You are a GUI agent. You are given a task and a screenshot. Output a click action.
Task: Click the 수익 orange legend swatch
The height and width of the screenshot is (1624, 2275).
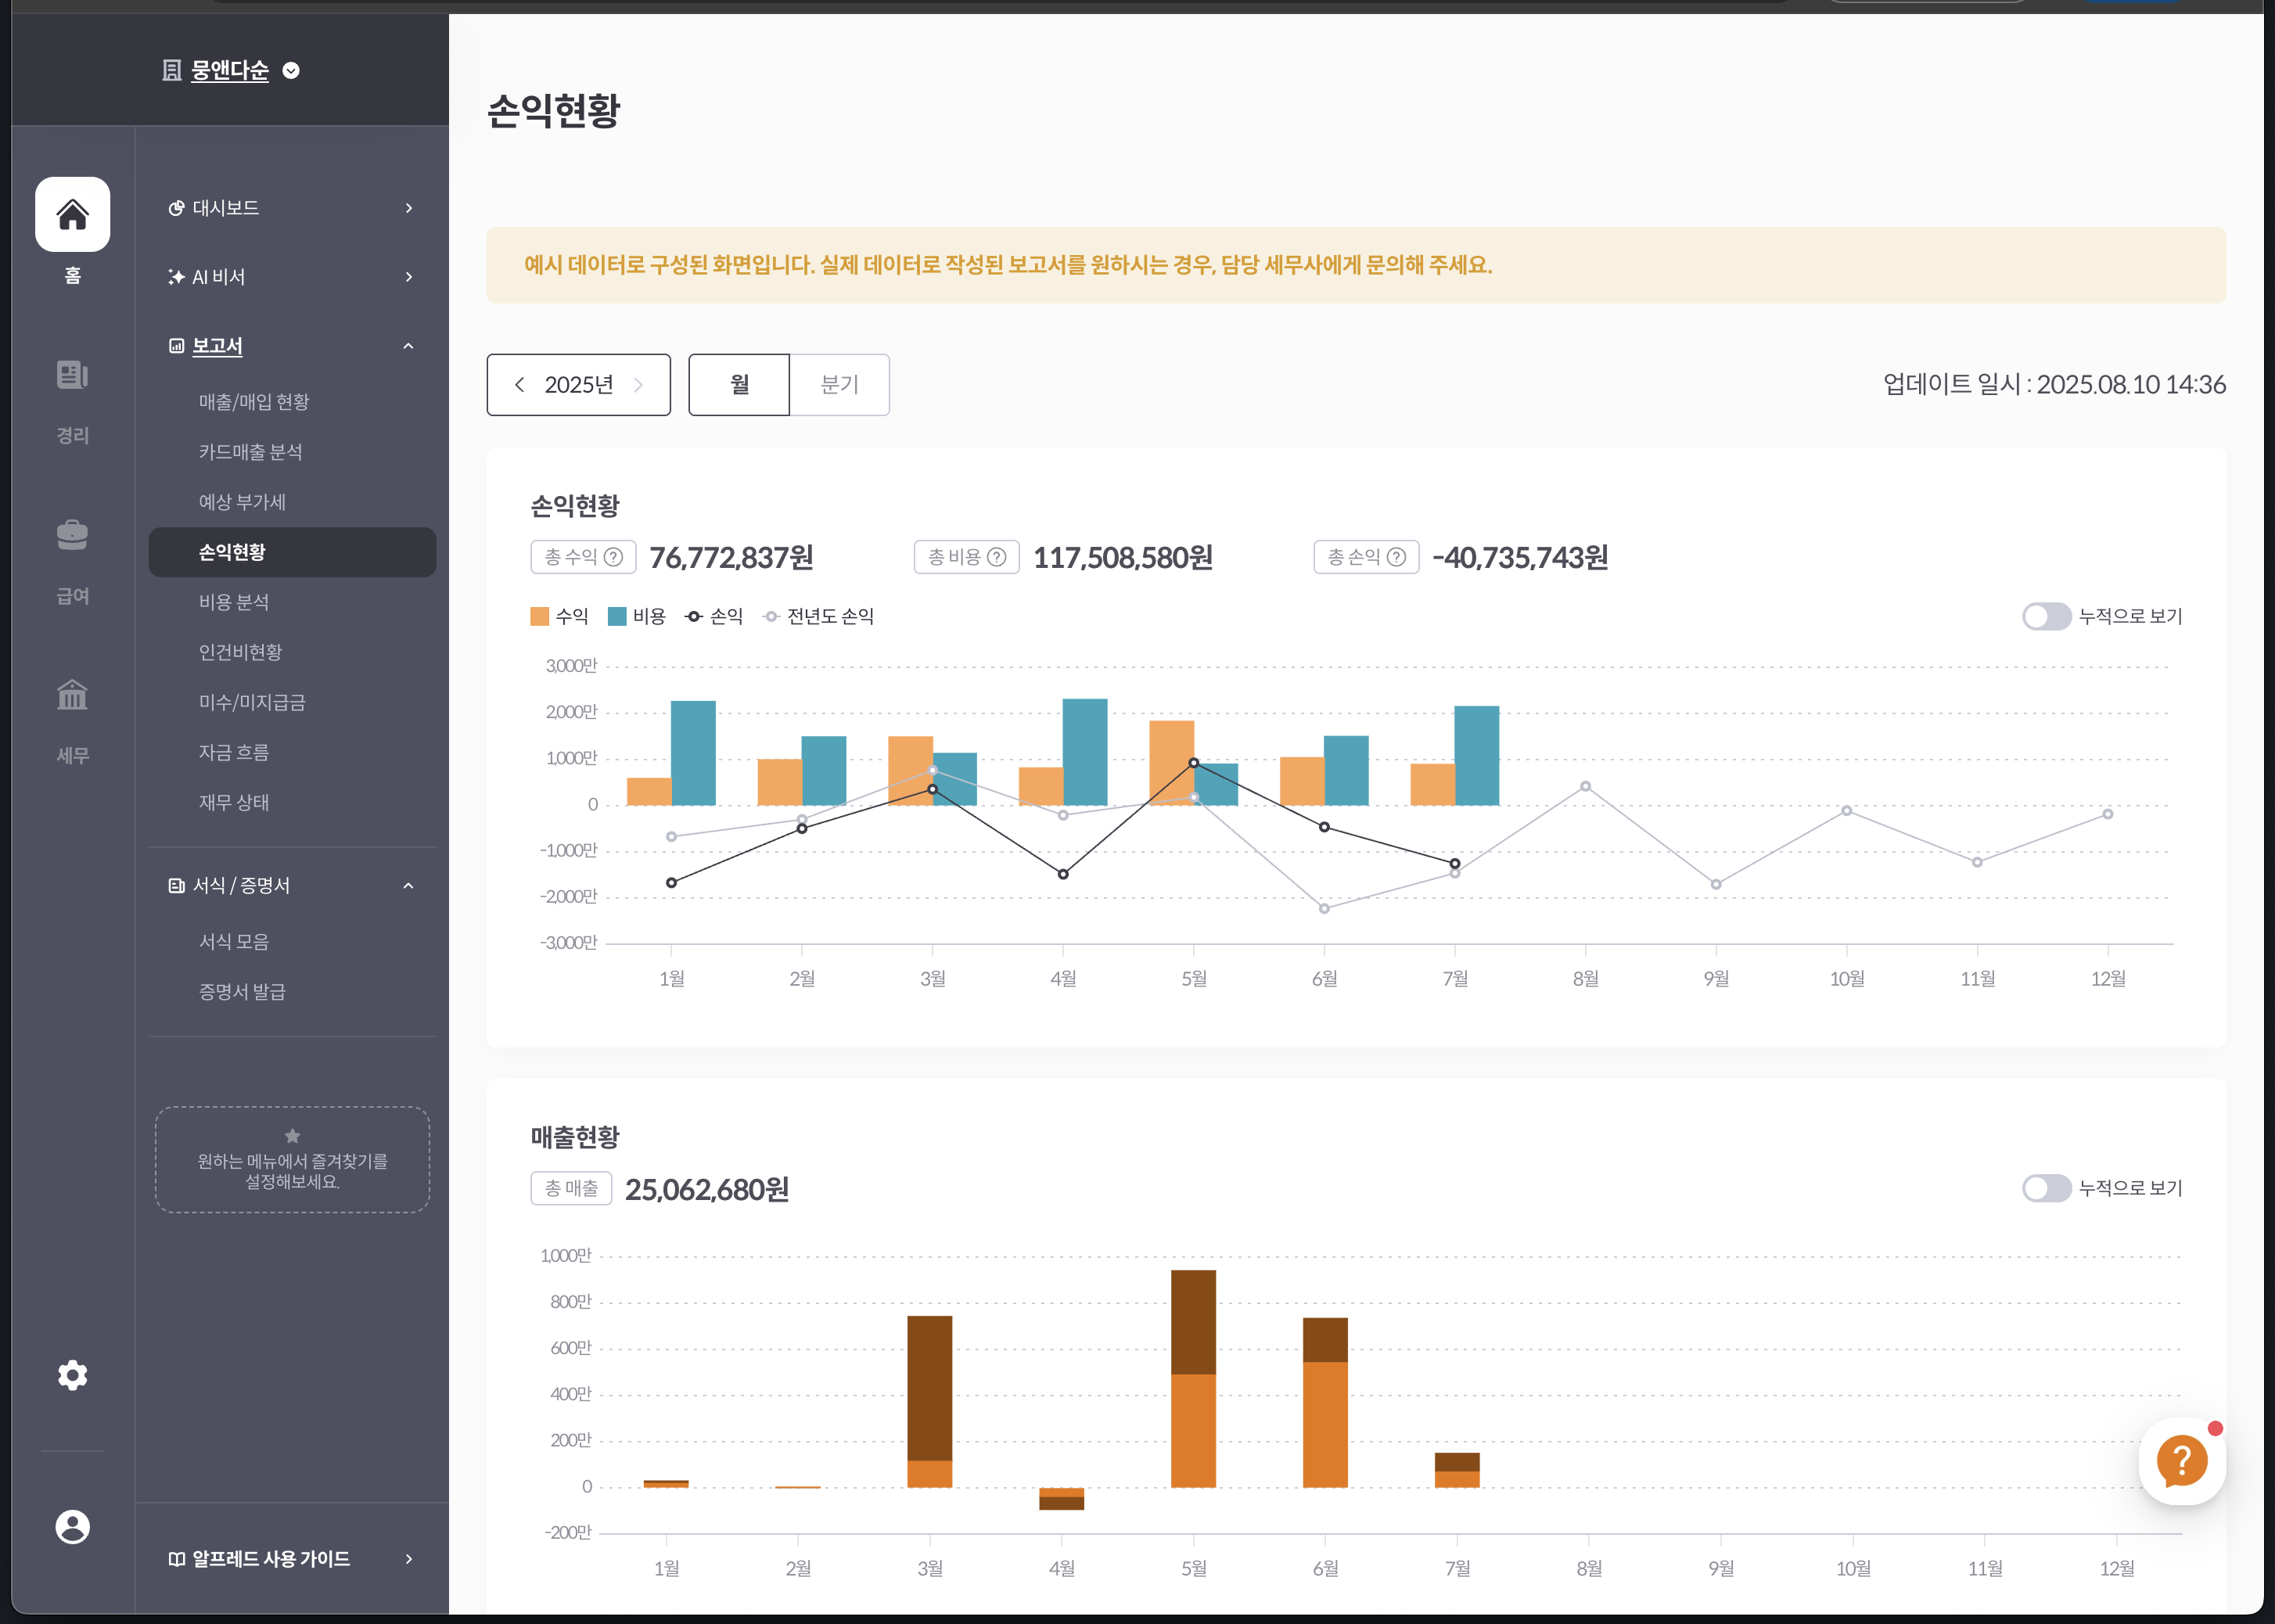point(540,616)
